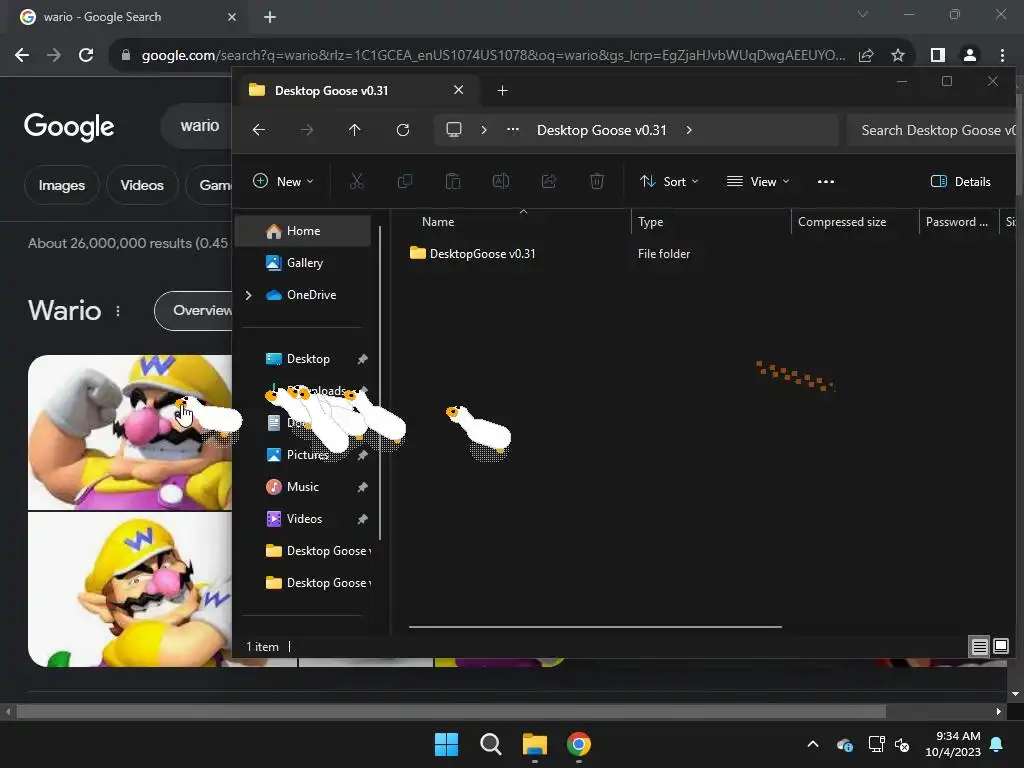The image size is (1024, 768).
Task: Toggle the Details pane in Explorer
Action: pyautogui.click(x=961, y=182)
